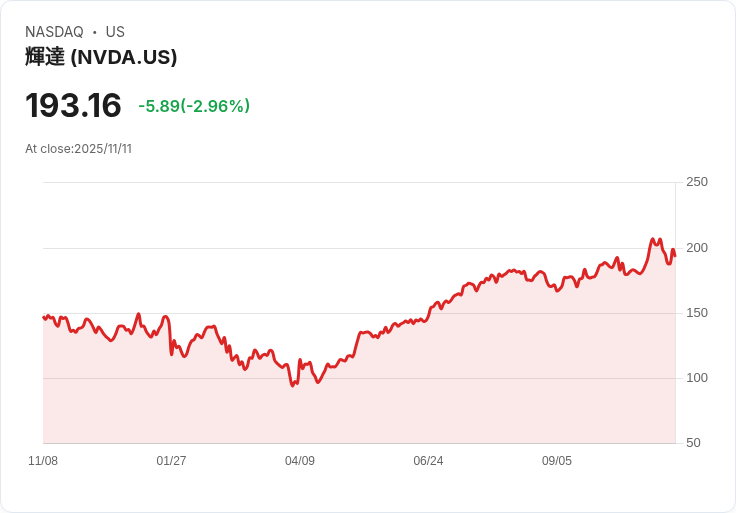Click the highest peak of the price line
This screenshot has height=513, width=736.
coord(653,239)
